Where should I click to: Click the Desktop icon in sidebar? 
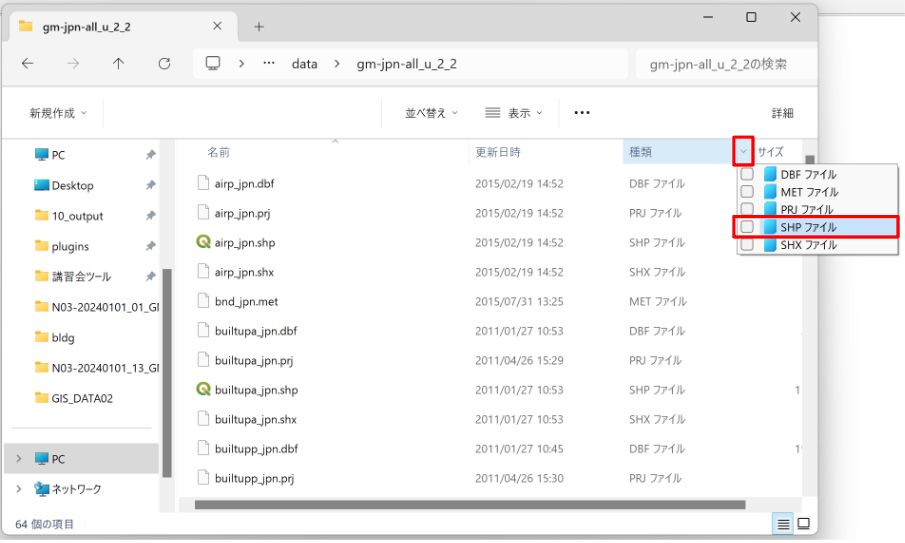click(42, 185)
